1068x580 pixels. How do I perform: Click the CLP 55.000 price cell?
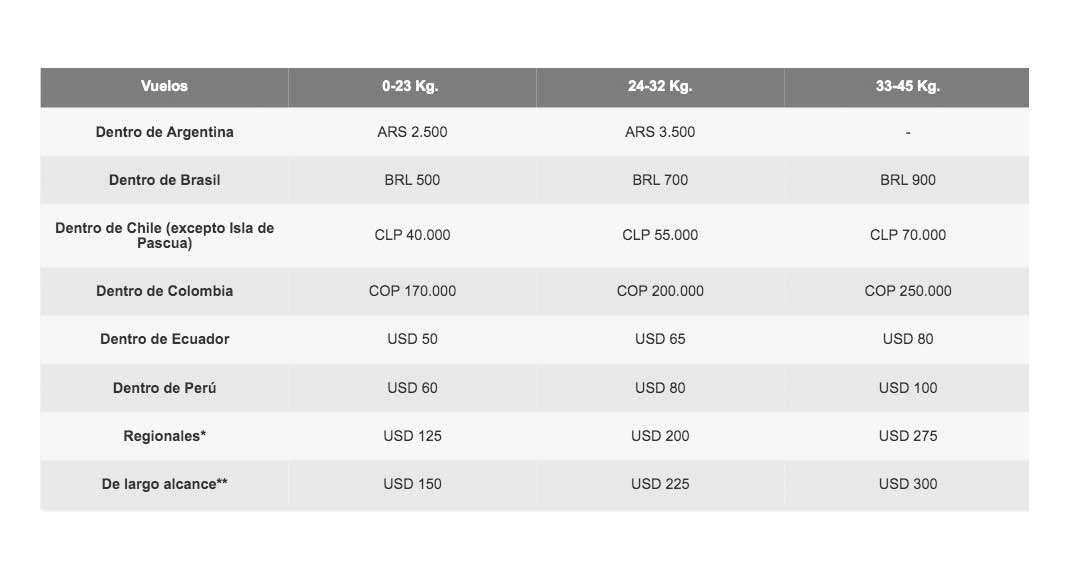coord(660,236)
